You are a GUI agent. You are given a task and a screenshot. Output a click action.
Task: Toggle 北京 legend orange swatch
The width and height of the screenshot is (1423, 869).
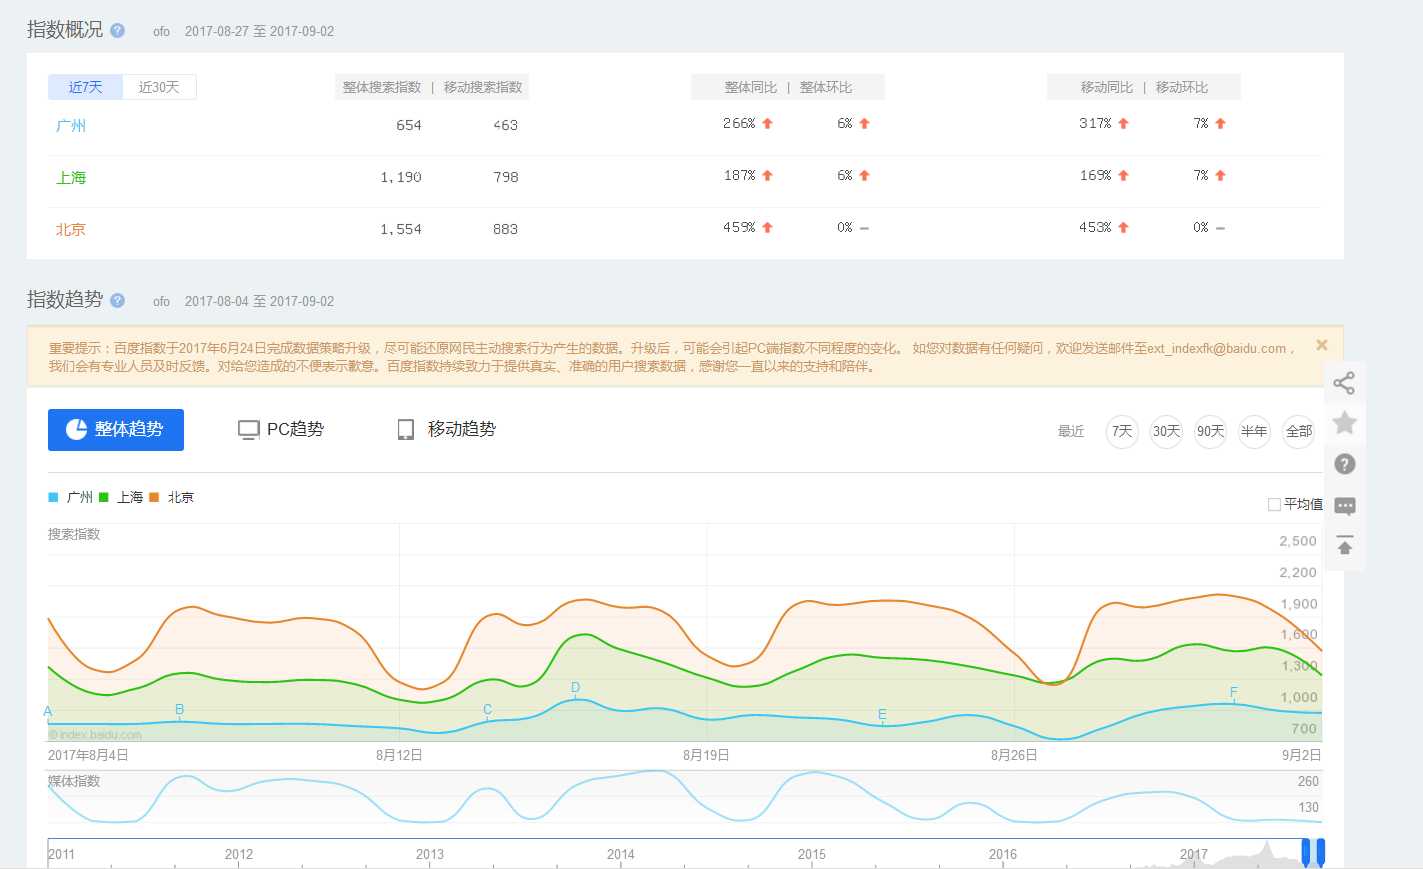(154, 497)
